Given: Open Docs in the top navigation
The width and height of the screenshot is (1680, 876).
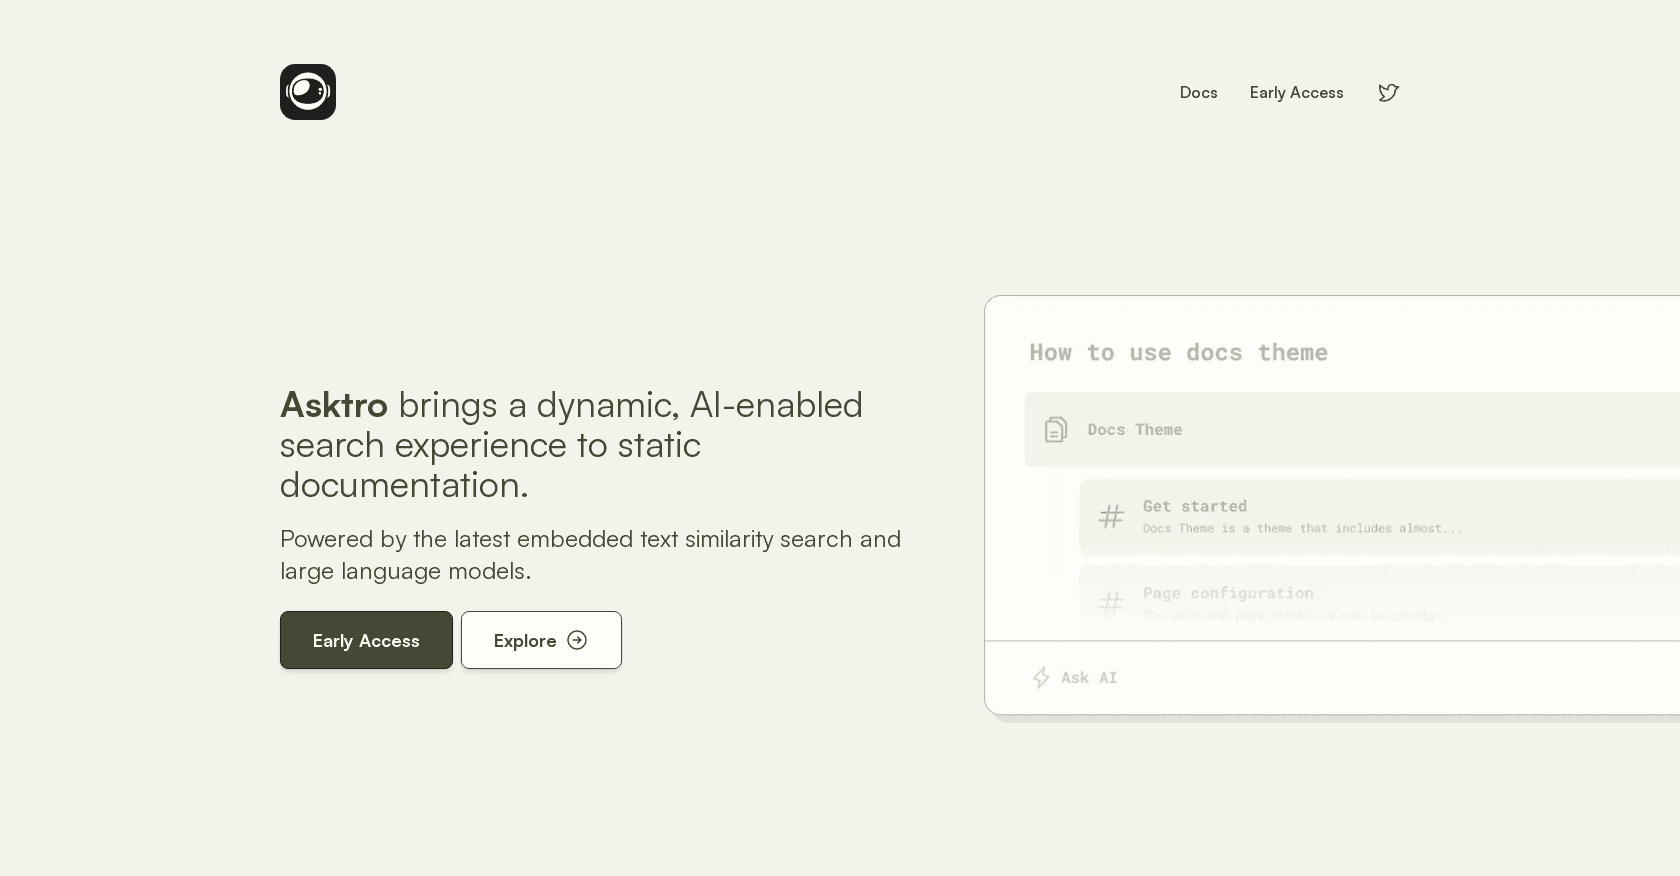Looking at the screenshot, I should [1198, 93].
